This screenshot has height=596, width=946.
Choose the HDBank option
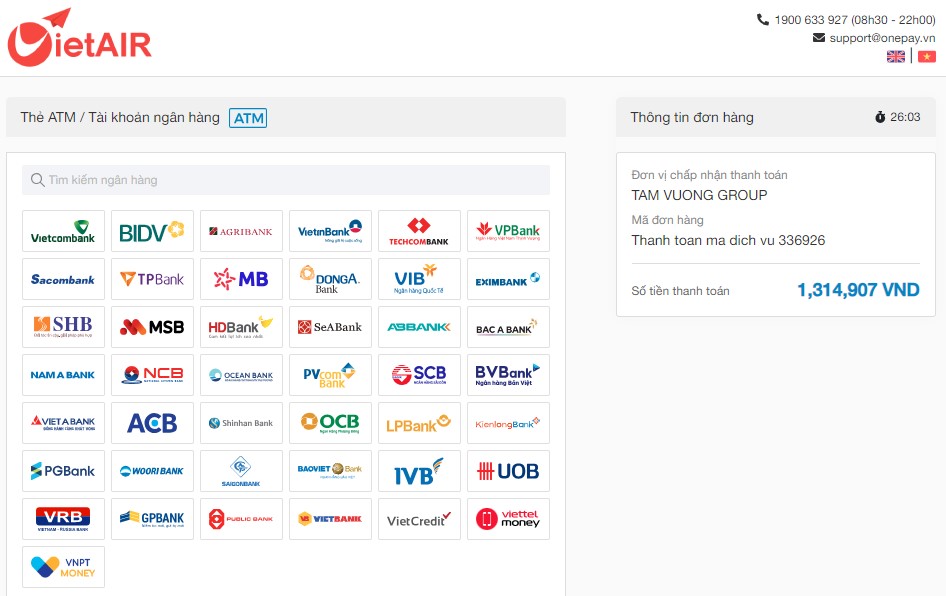click(x=241, y=327)
